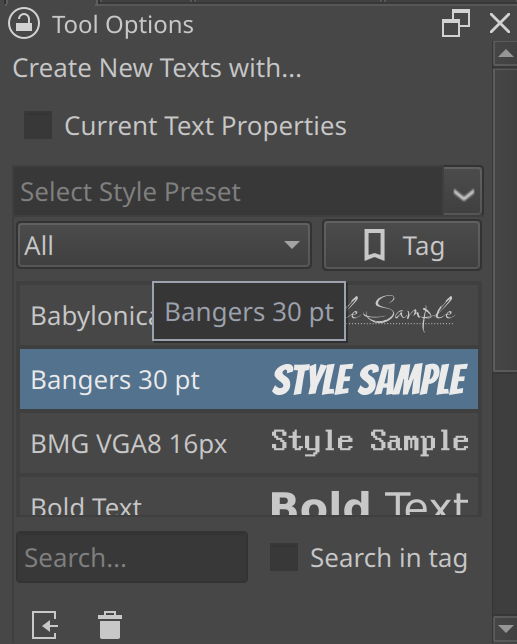
Task: Click the scrollbar up arrow
Action: [505, 53]
